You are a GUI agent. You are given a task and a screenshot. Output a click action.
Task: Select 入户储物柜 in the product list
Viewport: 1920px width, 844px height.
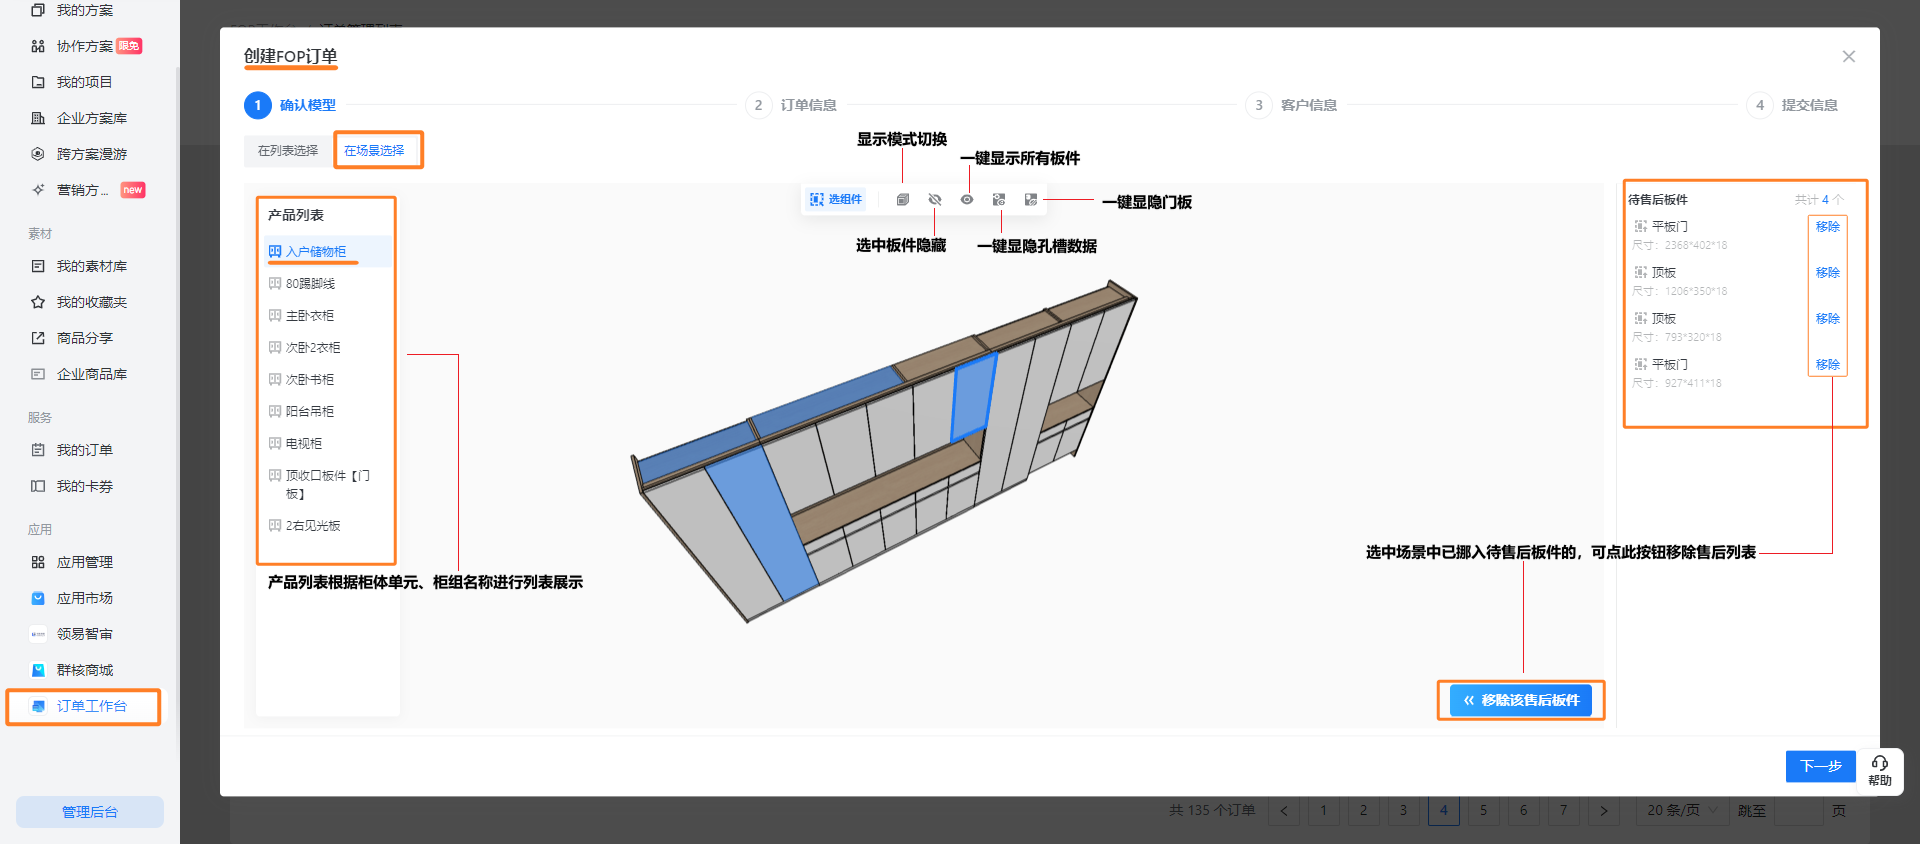point(316,252)
